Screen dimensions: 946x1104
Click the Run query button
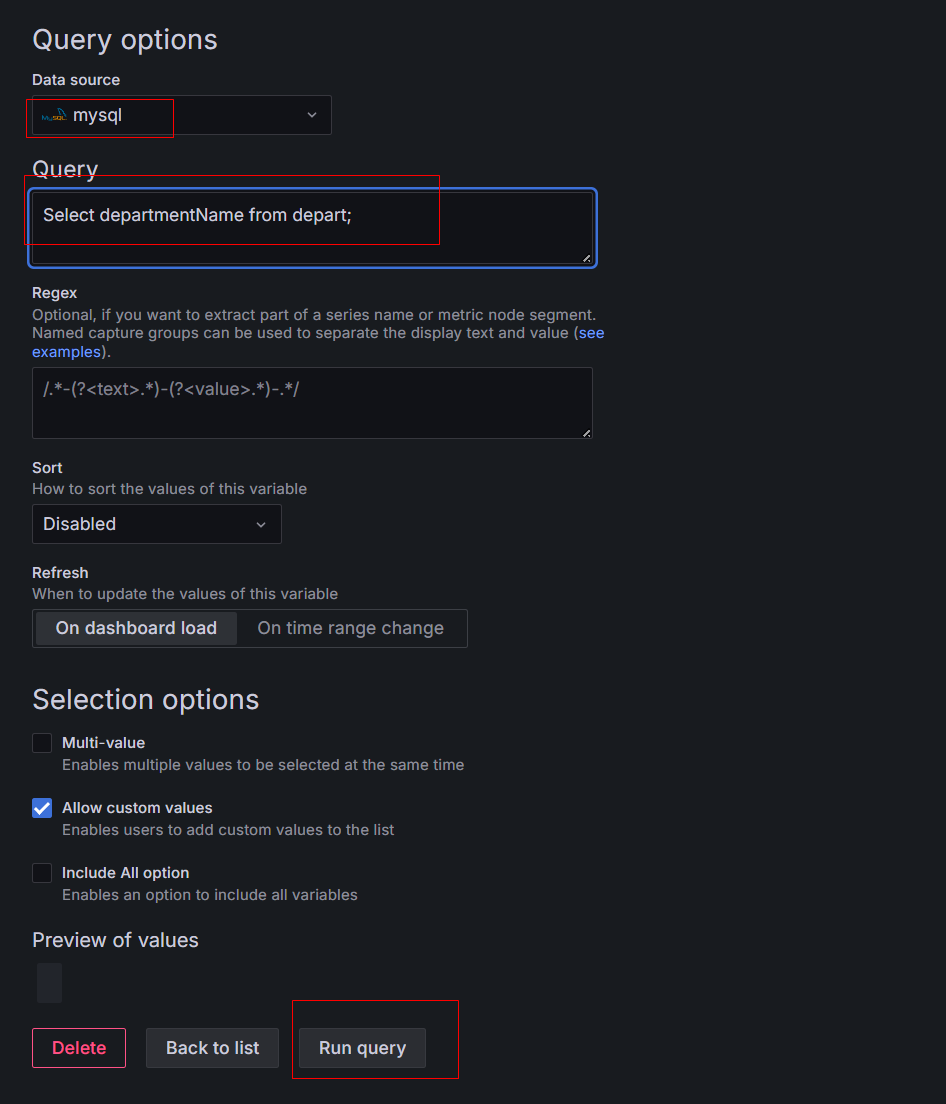pyautogui.click(x=362, y=1048)
